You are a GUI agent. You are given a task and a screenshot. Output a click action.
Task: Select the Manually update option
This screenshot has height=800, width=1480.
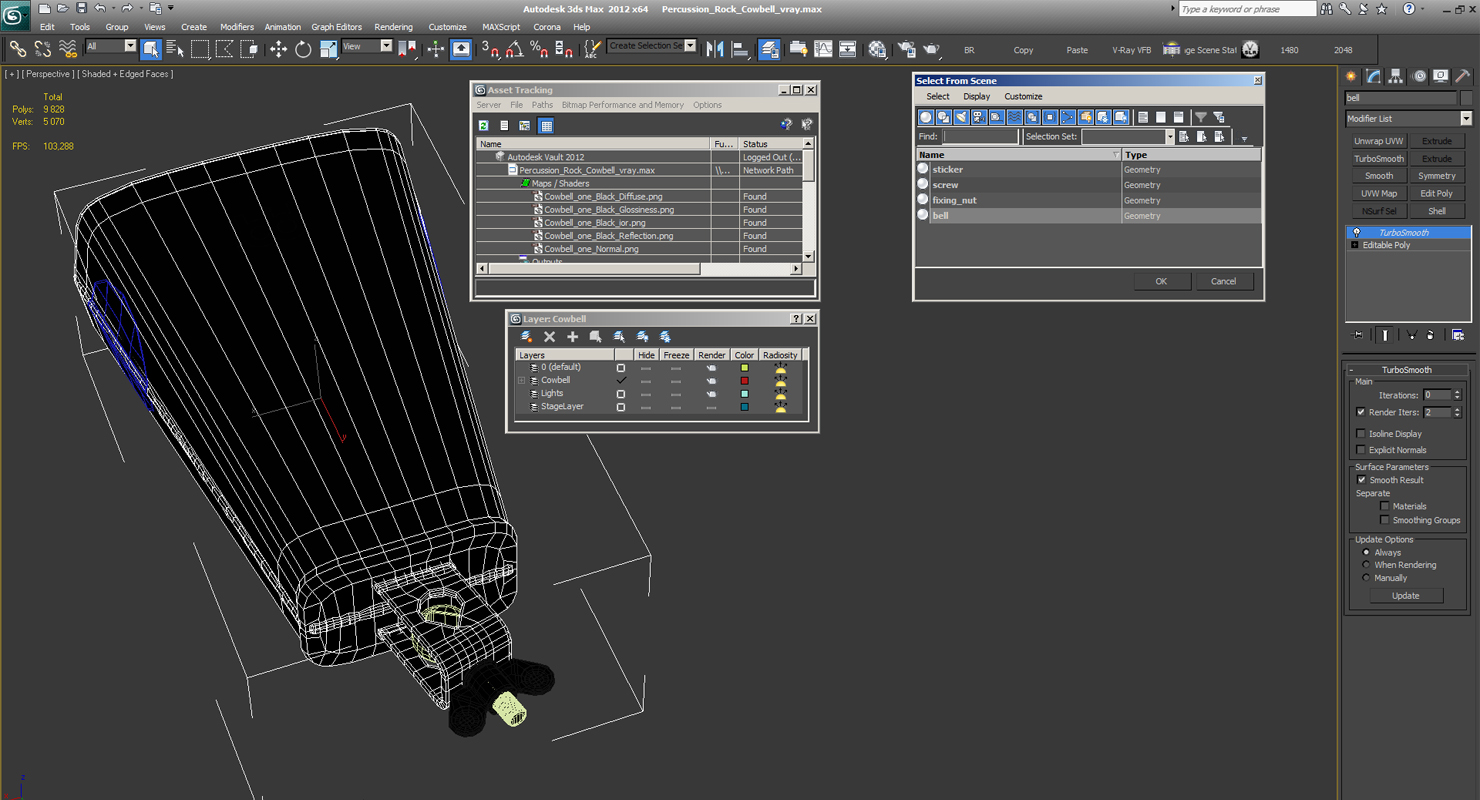click(x=1366, y=578)
